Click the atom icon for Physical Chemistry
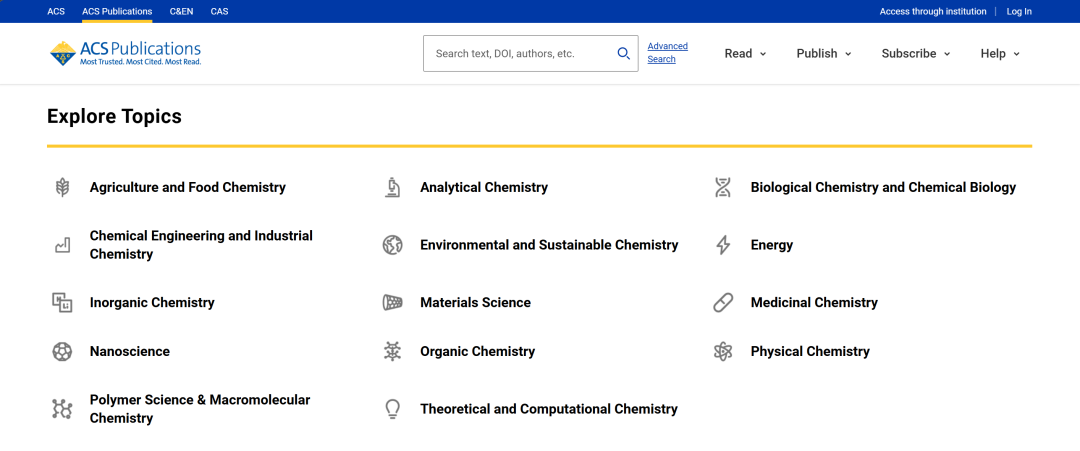The width and height of the screenshot is (1080, 451). (x=723, y=352)
